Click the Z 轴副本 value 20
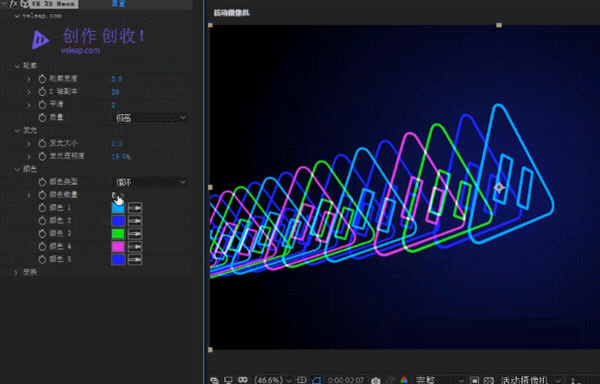Image resolution: width=600 pixels, height=384 pixels. point(116,92)
